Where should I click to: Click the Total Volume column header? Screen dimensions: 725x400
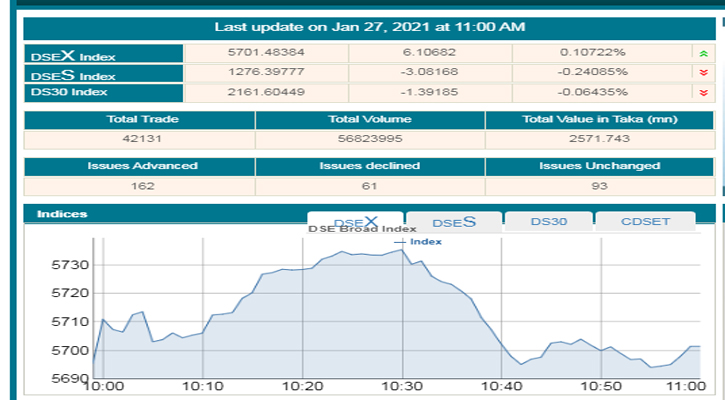[x=370, y=120]
